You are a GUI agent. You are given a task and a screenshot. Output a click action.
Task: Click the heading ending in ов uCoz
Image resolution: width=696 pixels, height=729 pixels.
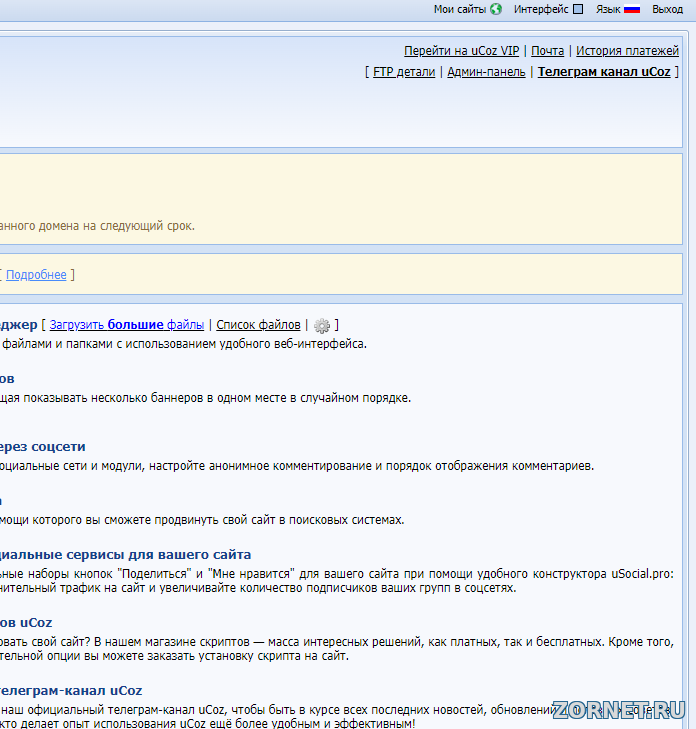tap(26, 623)
